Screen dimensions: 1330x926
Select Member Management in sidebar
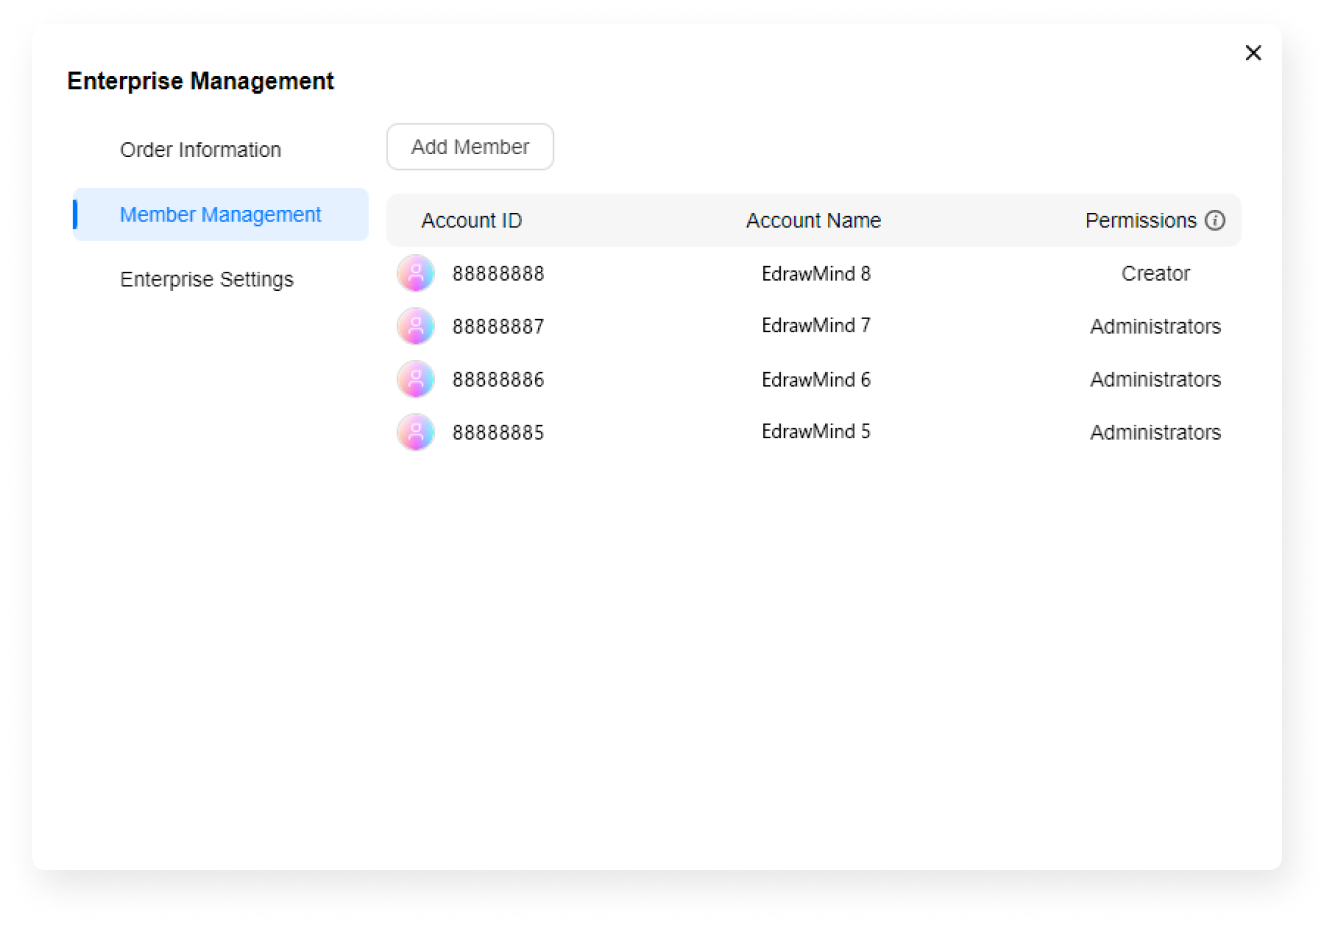221,214
